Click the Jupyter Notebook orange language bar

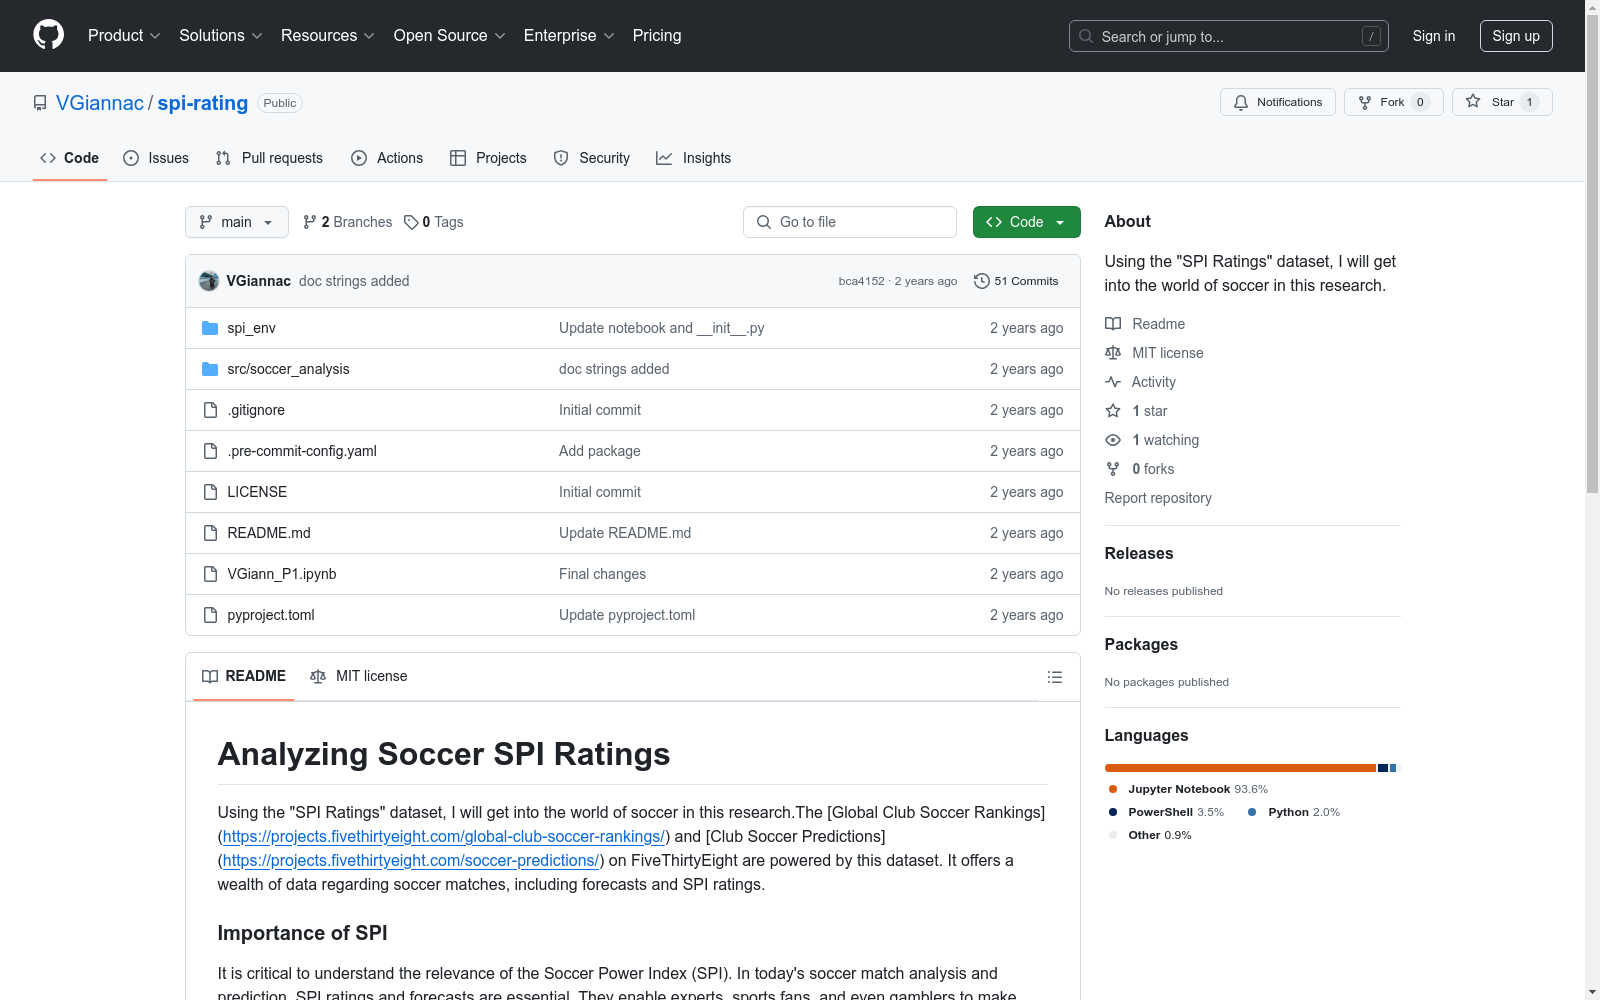[1240, 768]
